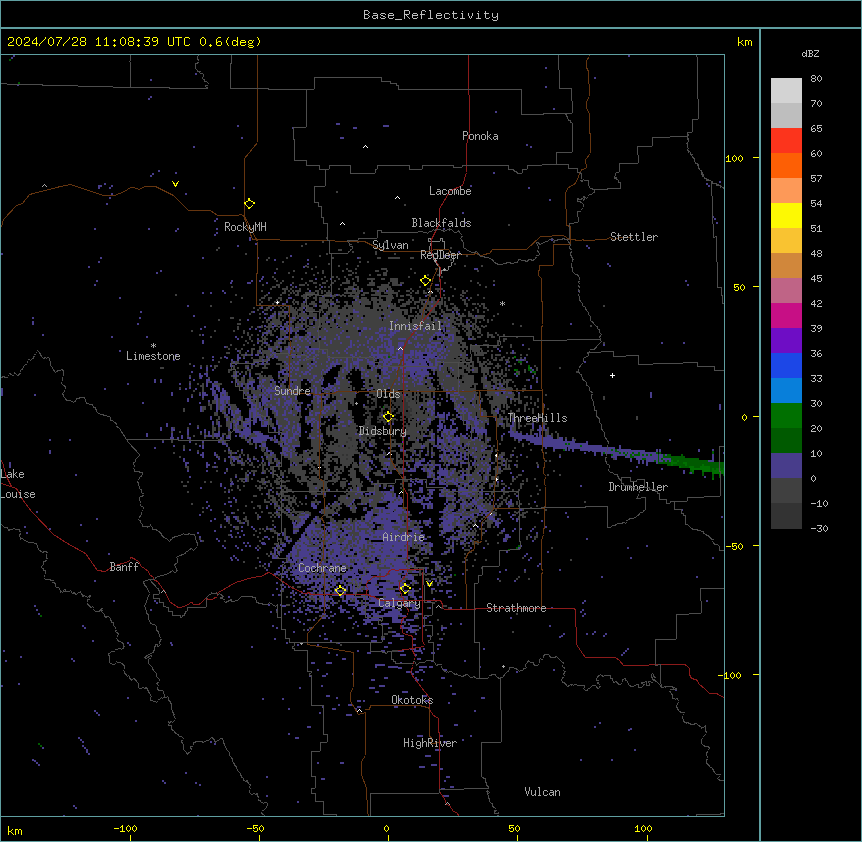
Task: Click the Innisfail label
Action: tap(415, 326)
